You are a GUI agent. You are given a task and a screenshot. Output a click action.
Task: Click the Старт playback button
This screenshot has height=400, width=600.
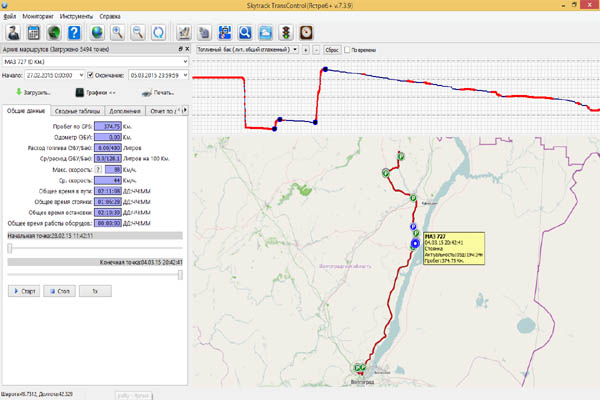pyautogui.click(x=25, y=291)
